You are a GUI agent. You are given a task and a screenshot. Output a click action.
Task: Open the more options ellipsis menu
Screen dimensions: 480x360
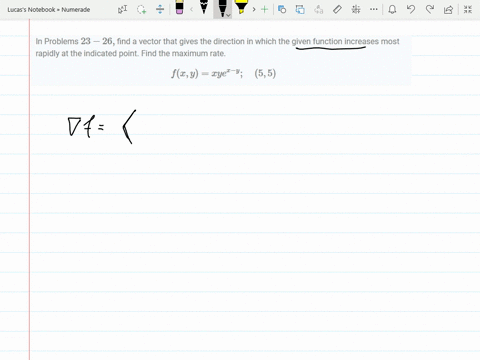pyautogui.click(x=374, y=9)
